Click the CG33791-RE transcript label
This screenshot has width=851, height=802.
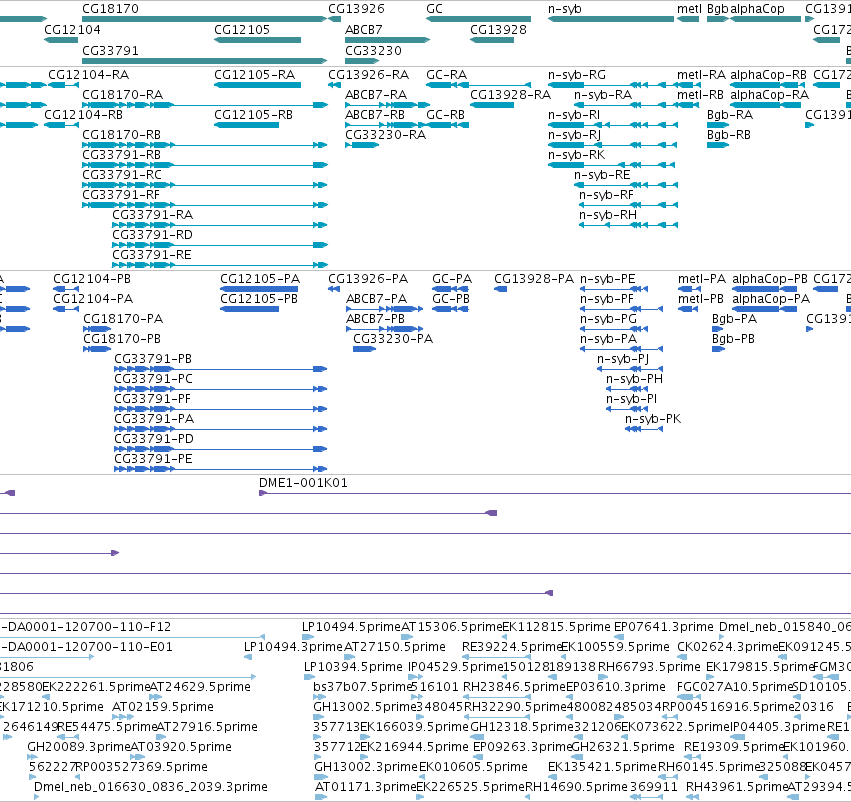(x=151, y=254)
